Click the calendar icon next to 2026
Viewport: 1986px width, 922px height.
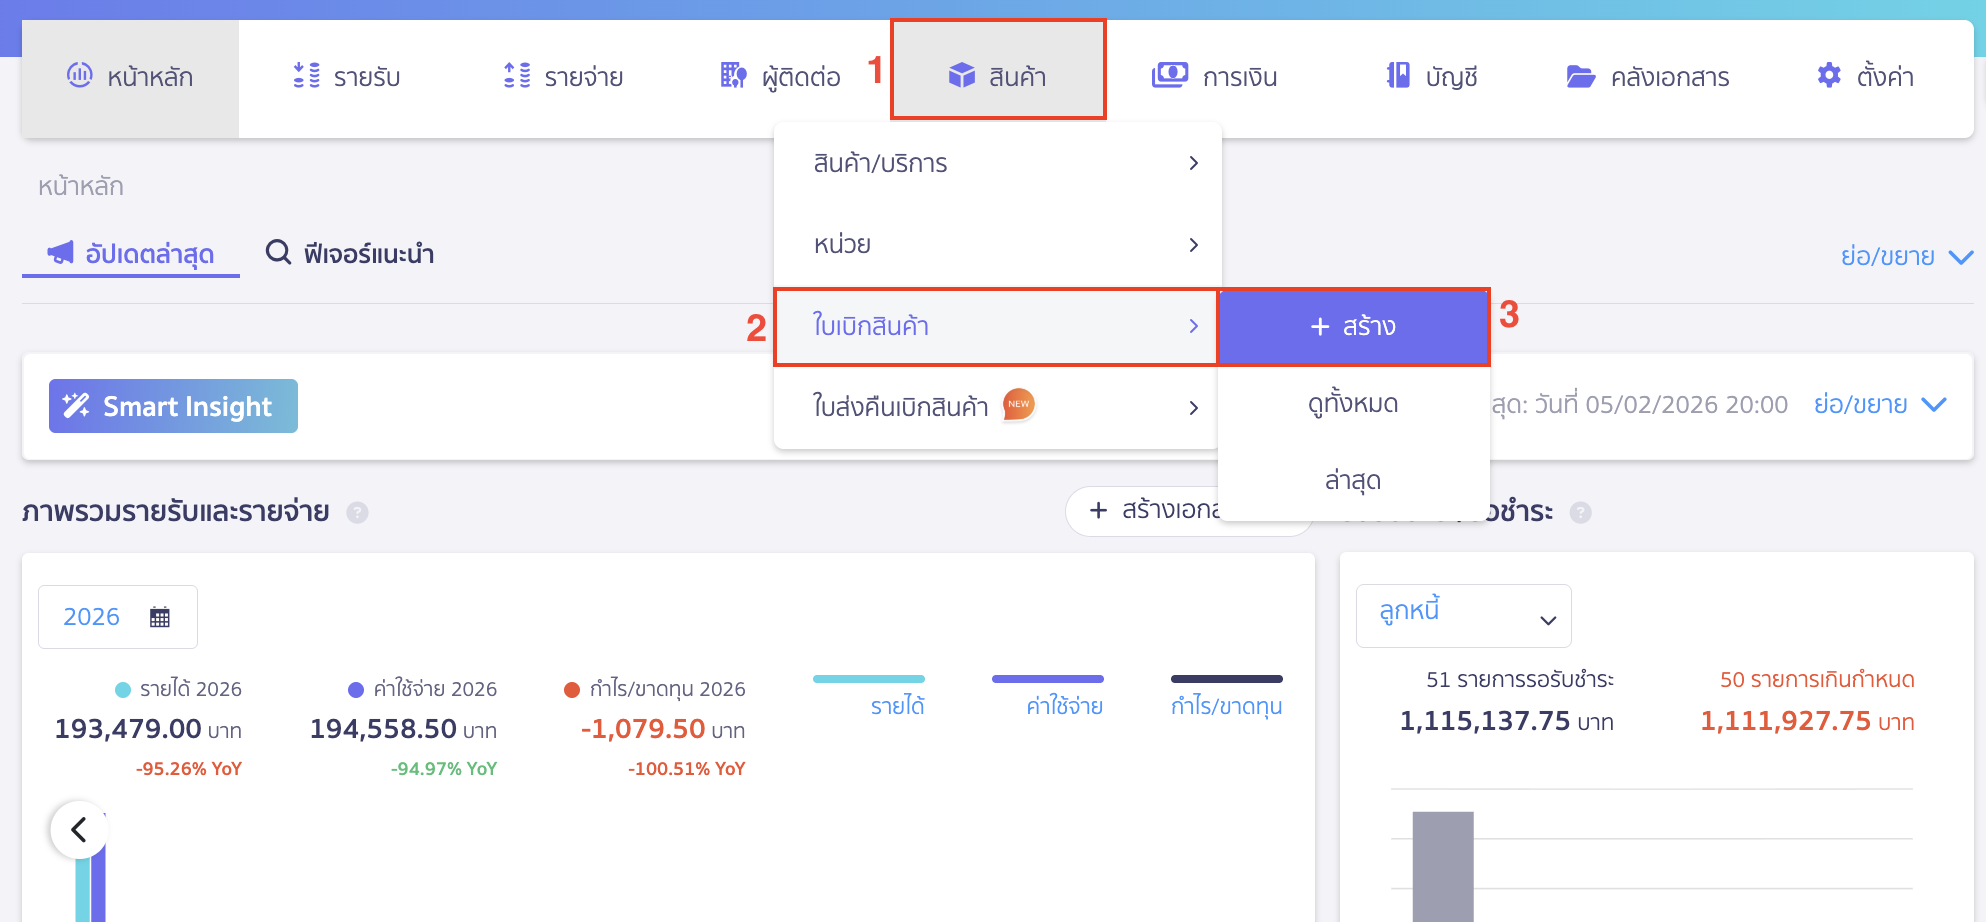(x=159, y=617)
